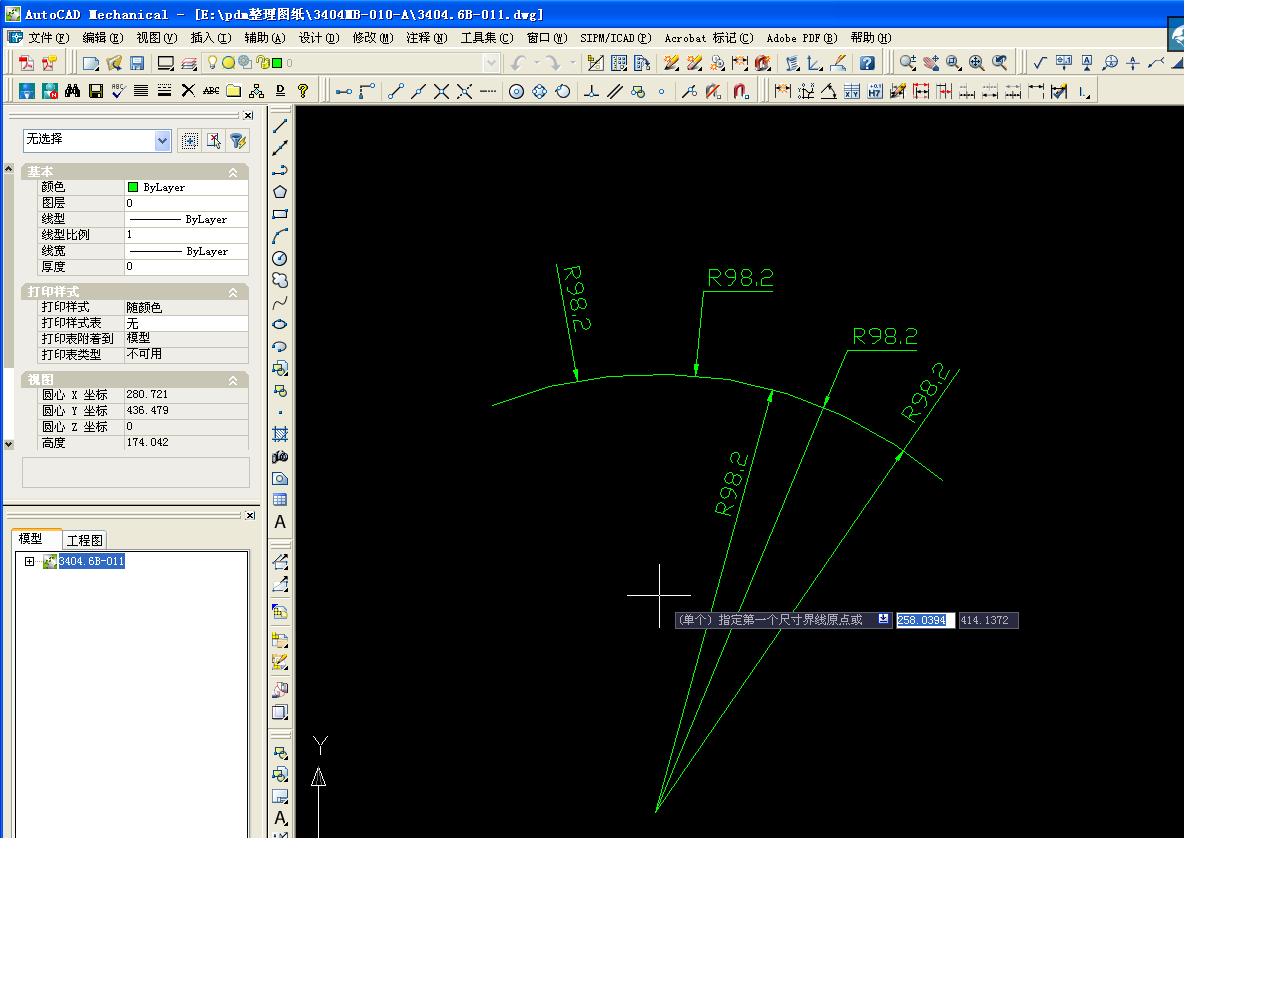Select the Table tool
This screenshot has width=1284, height=999.
click(x=280, y=499)
